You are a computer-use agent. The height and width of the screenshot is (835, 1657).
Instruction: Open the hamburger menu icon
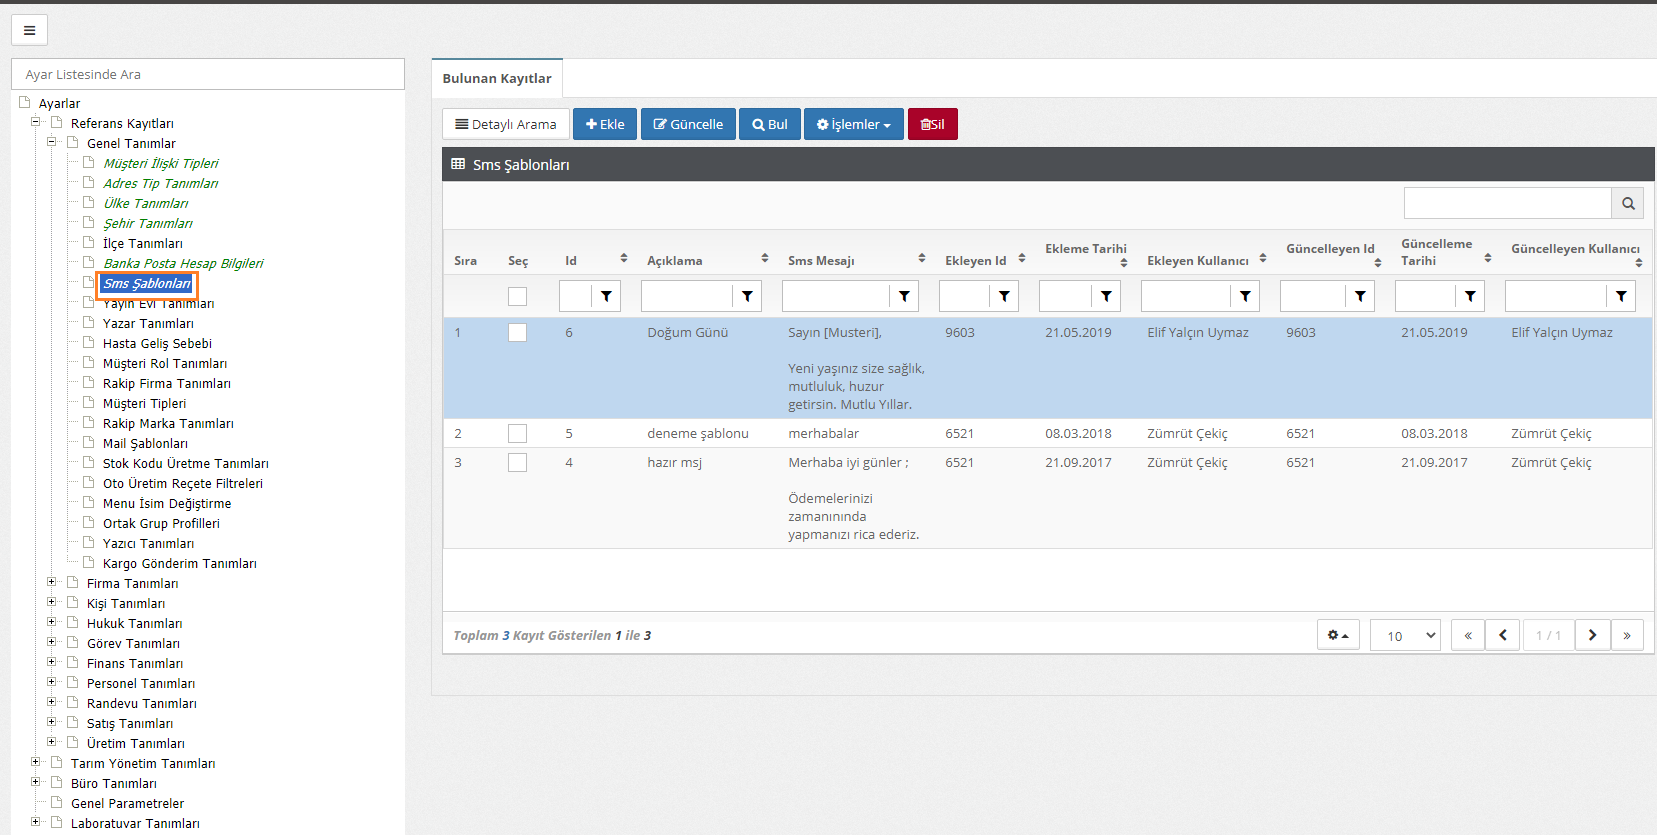point(29,30)
